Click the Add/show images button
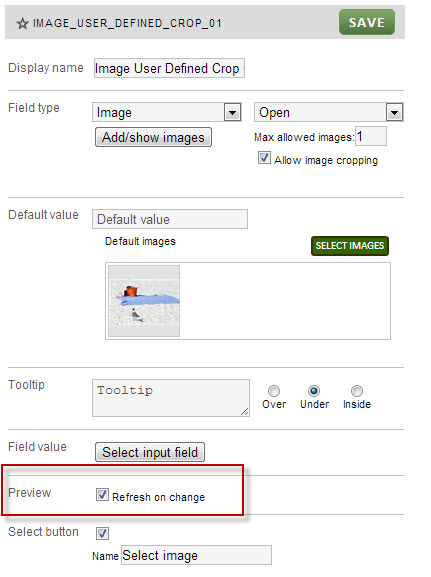Viewport: 431px width, 577px height. [153, 137]
